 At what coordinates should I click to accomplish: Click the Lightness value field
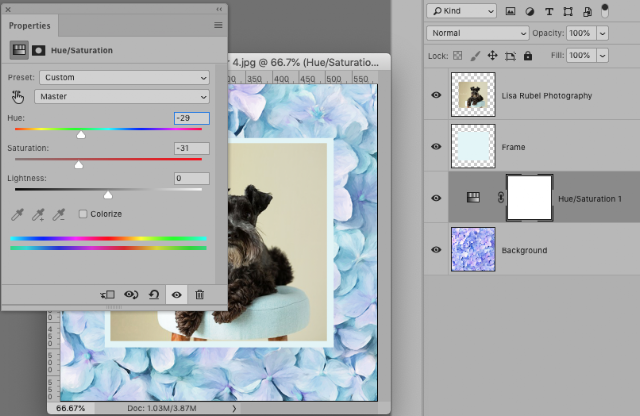(x=192, y=178)
